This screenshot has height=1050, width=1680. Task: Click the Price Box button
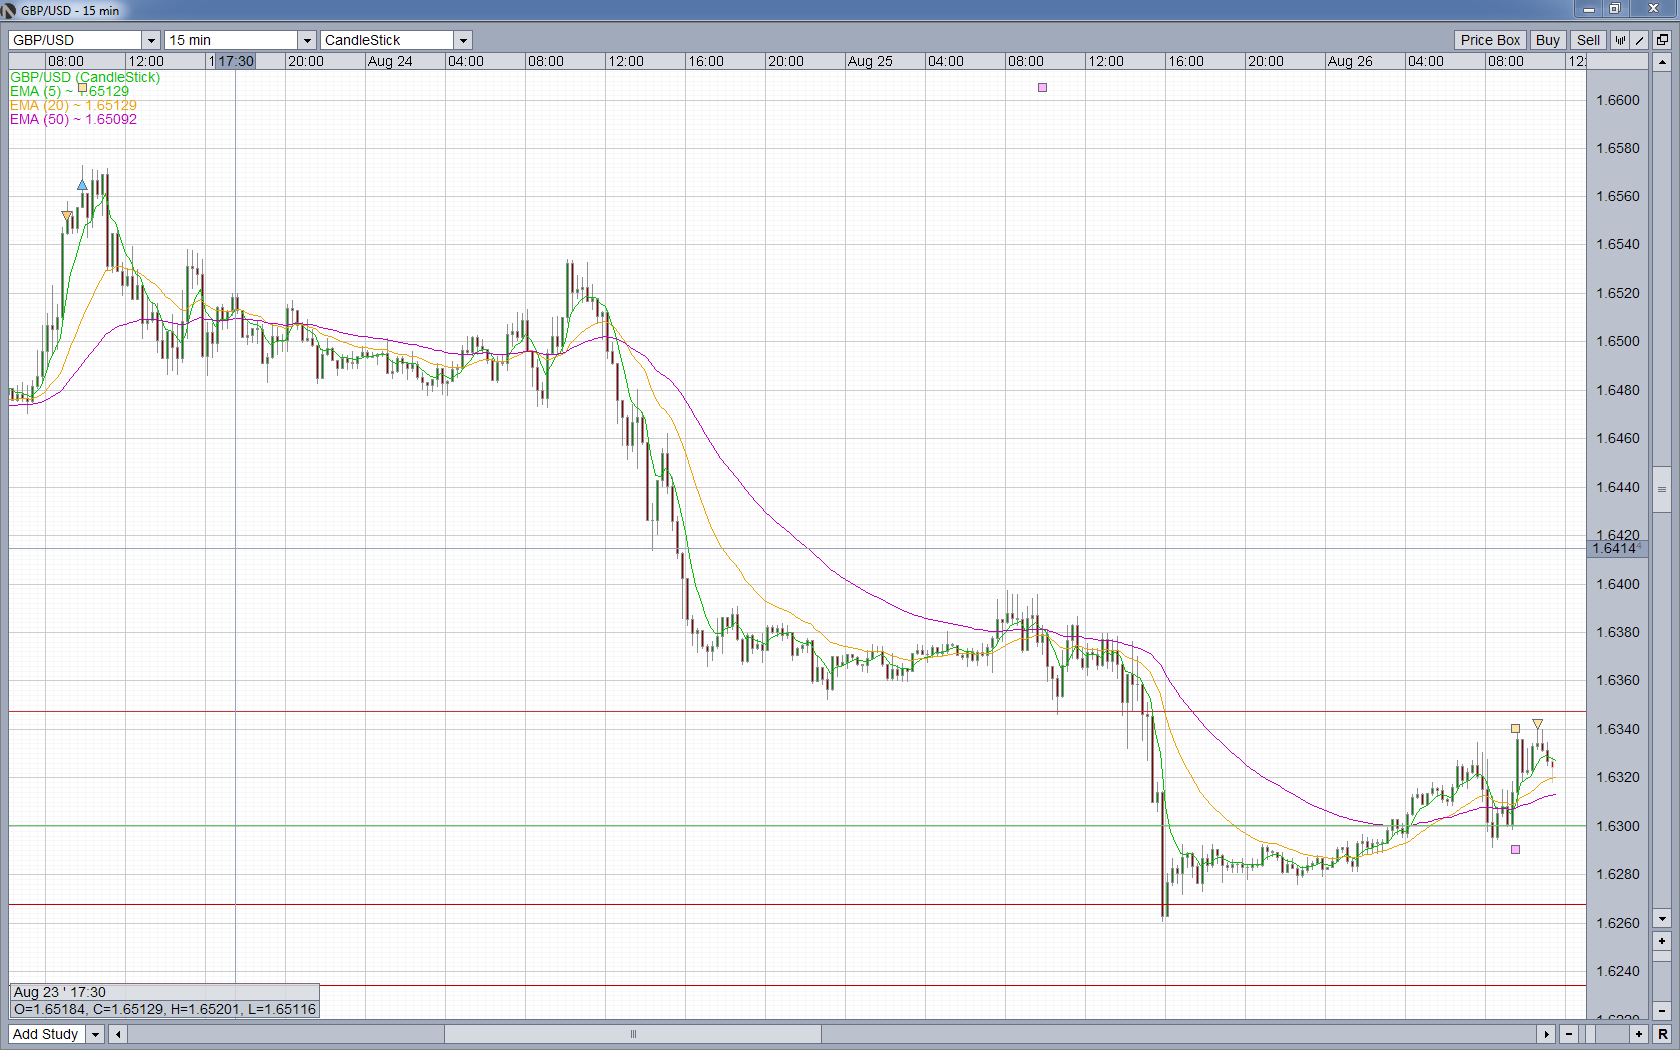point(1490,40)
